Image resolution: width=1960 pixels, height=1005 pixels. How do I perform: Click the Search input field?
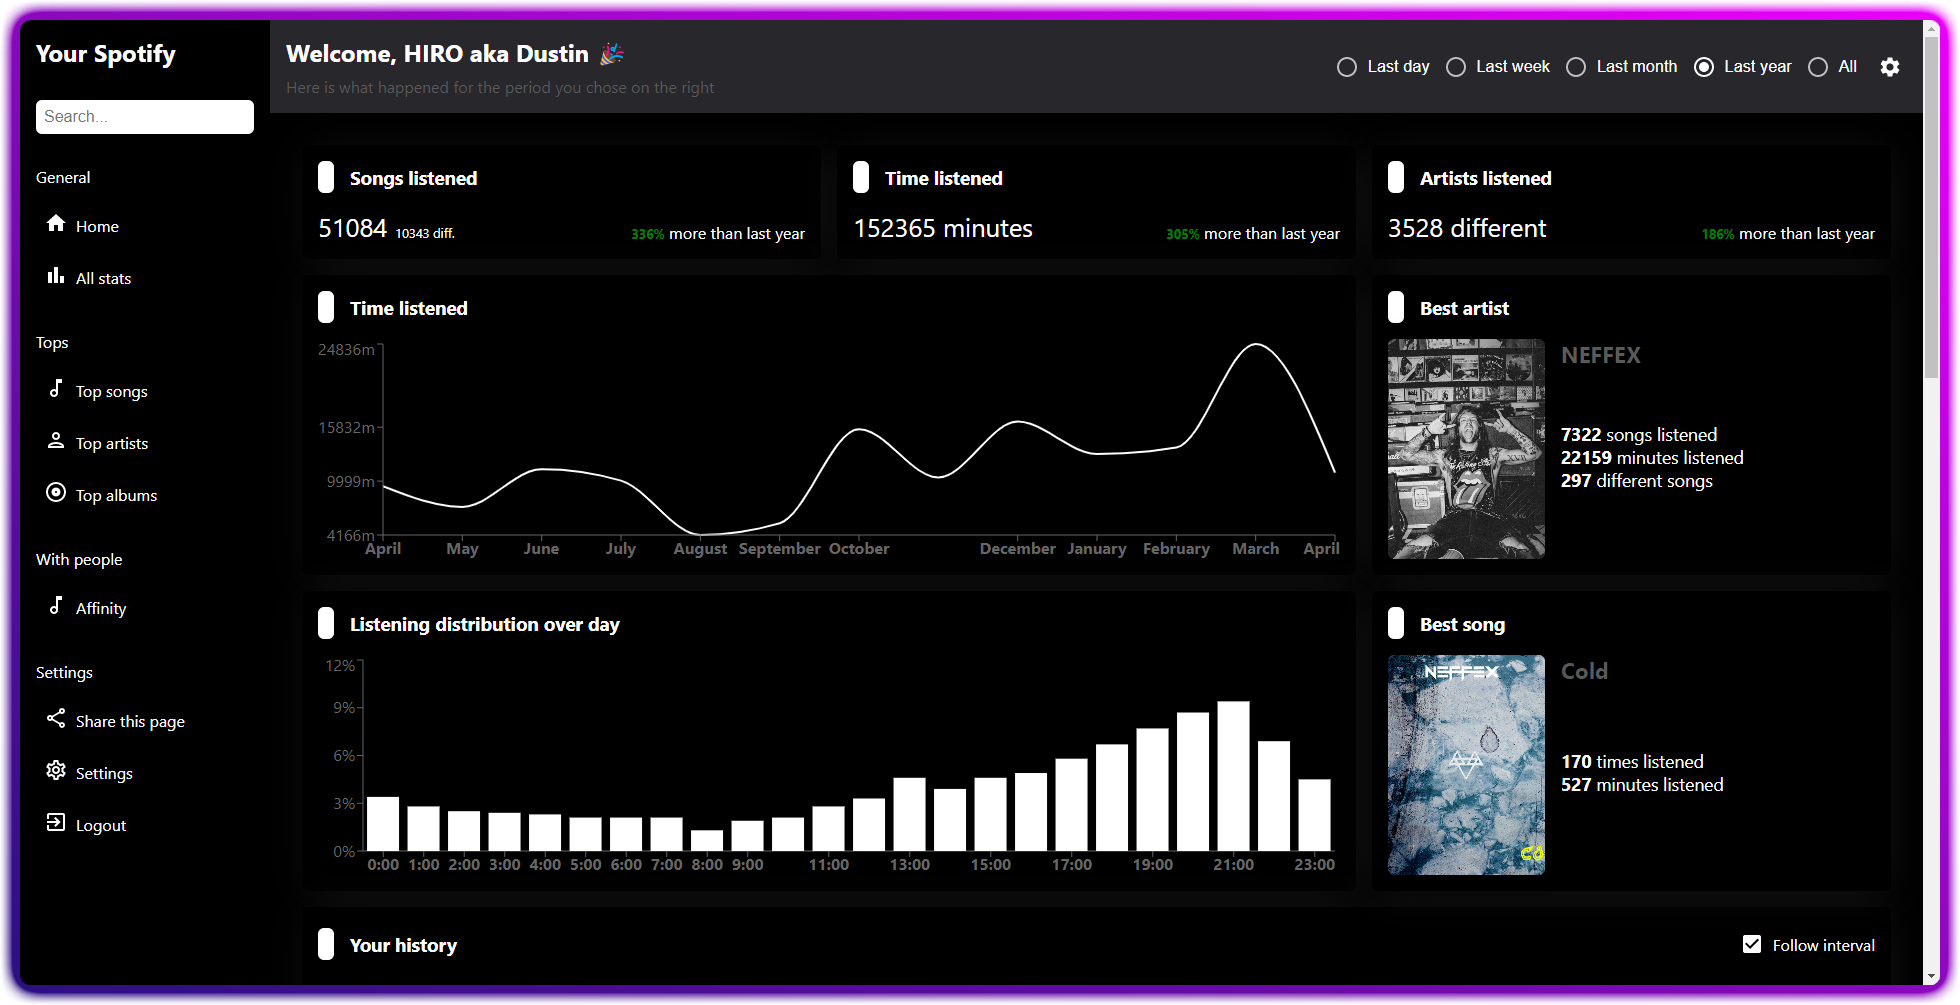[145, 117]
